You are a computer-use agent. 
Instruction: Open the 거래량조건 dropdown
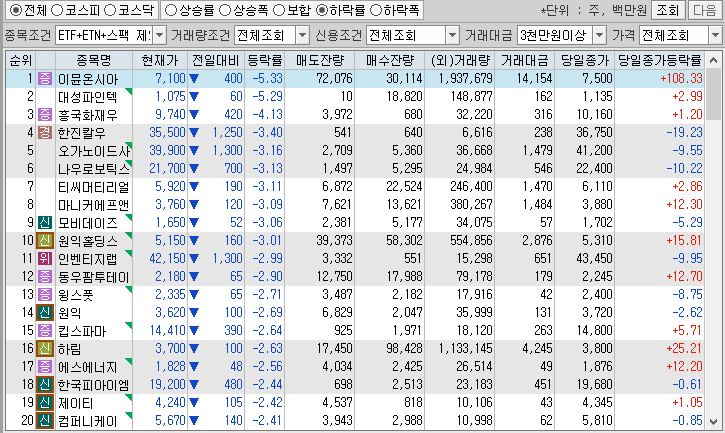click(x=302, y=35)
